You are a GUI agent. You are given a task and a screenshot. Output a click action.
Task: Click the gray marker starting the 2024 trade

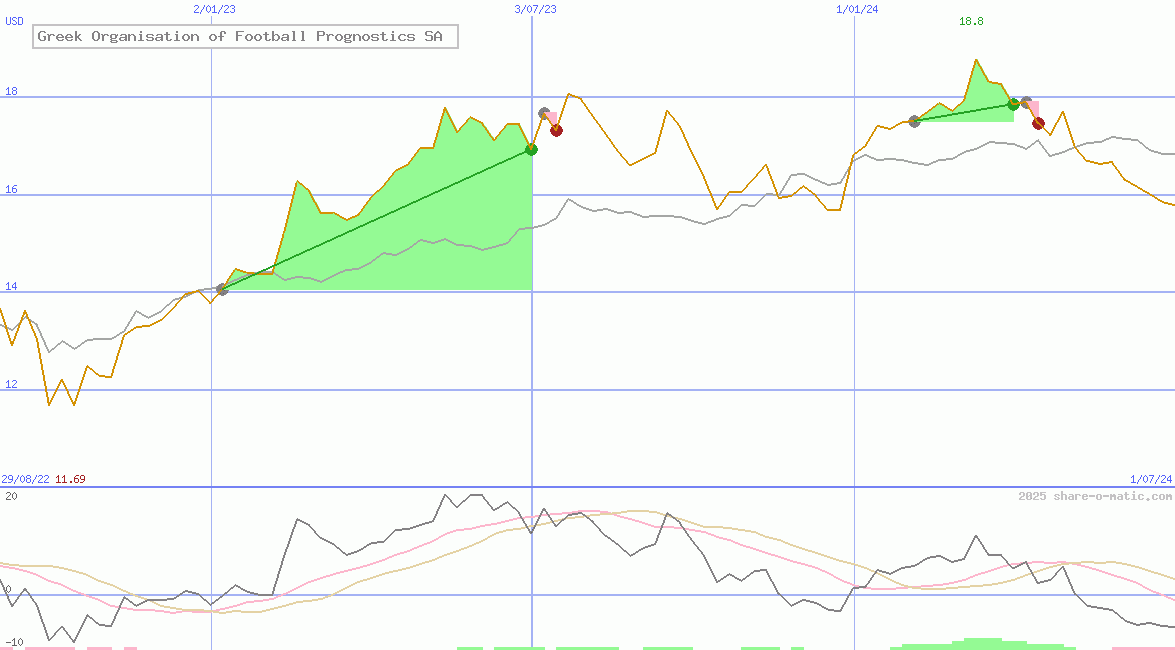(x=914, y=121)
